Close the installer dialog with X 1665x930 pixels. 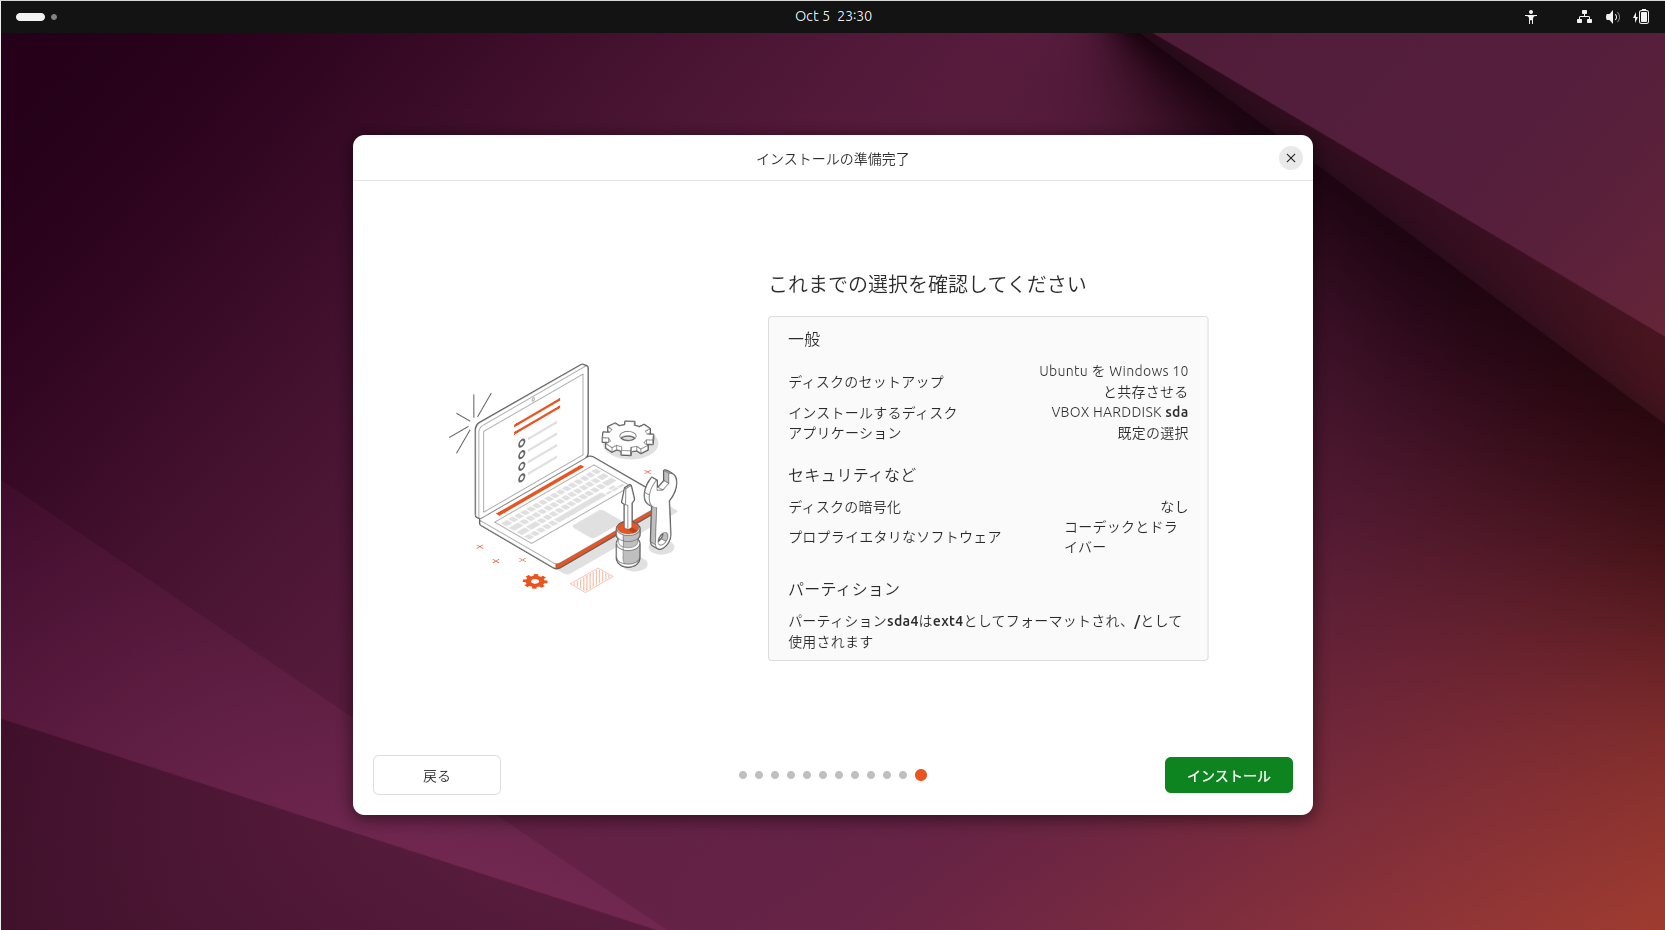1290,158
